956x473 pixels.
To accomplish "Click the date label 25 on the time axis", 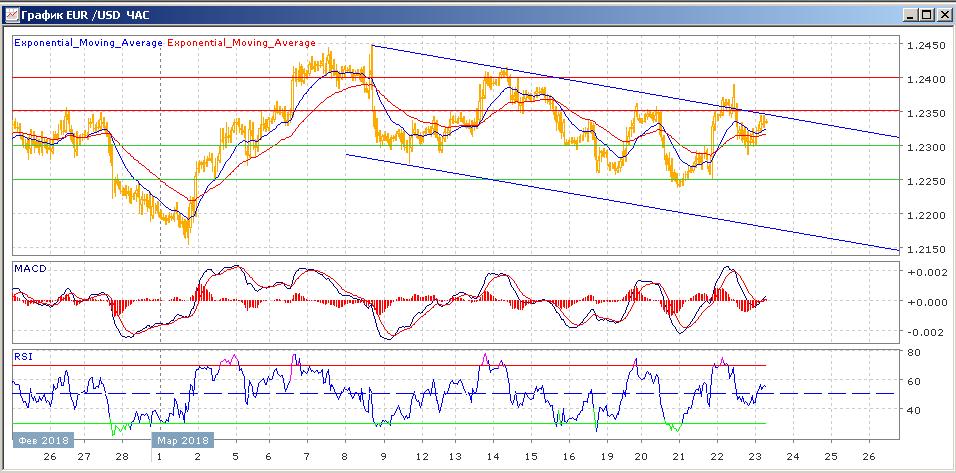I will [830, 457].
